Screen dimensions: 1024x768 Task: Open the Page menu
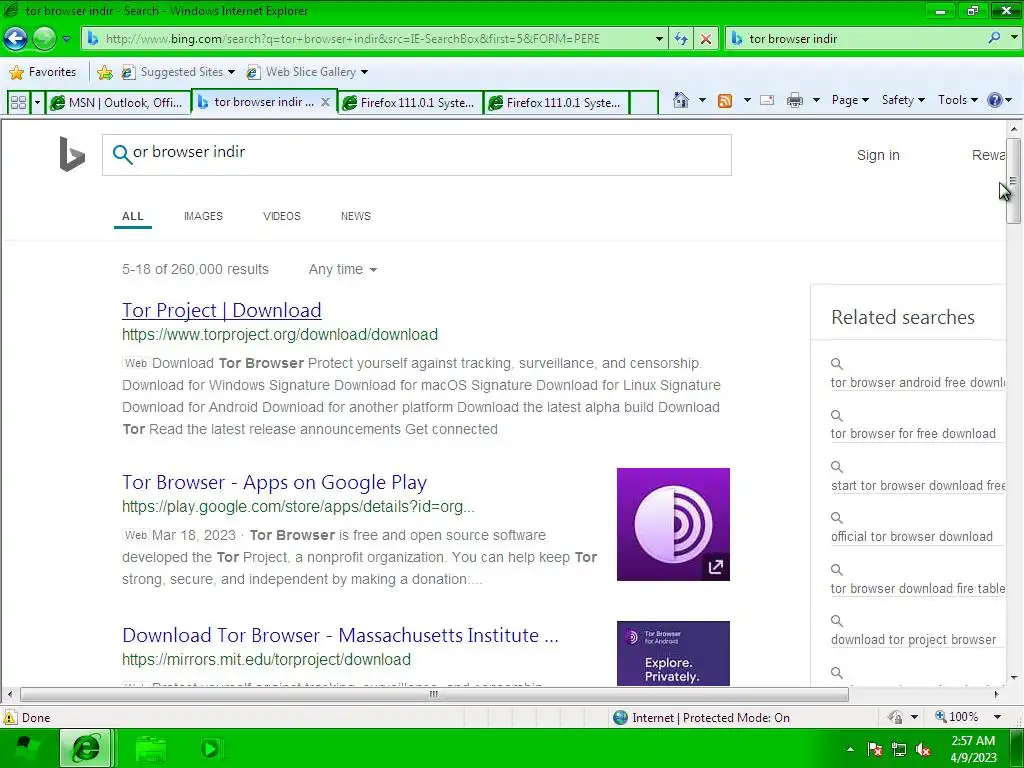pyautogui.click(x=850, y=100)
